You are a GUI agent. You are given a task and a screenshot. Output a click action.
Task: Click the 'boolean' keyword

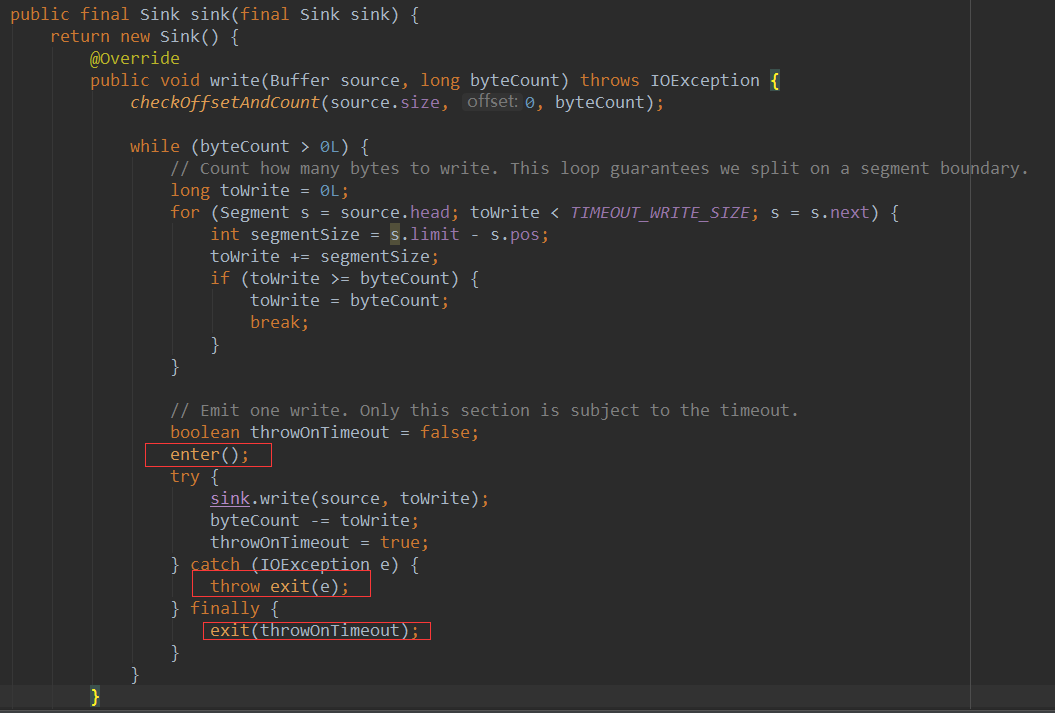point(205,432)
